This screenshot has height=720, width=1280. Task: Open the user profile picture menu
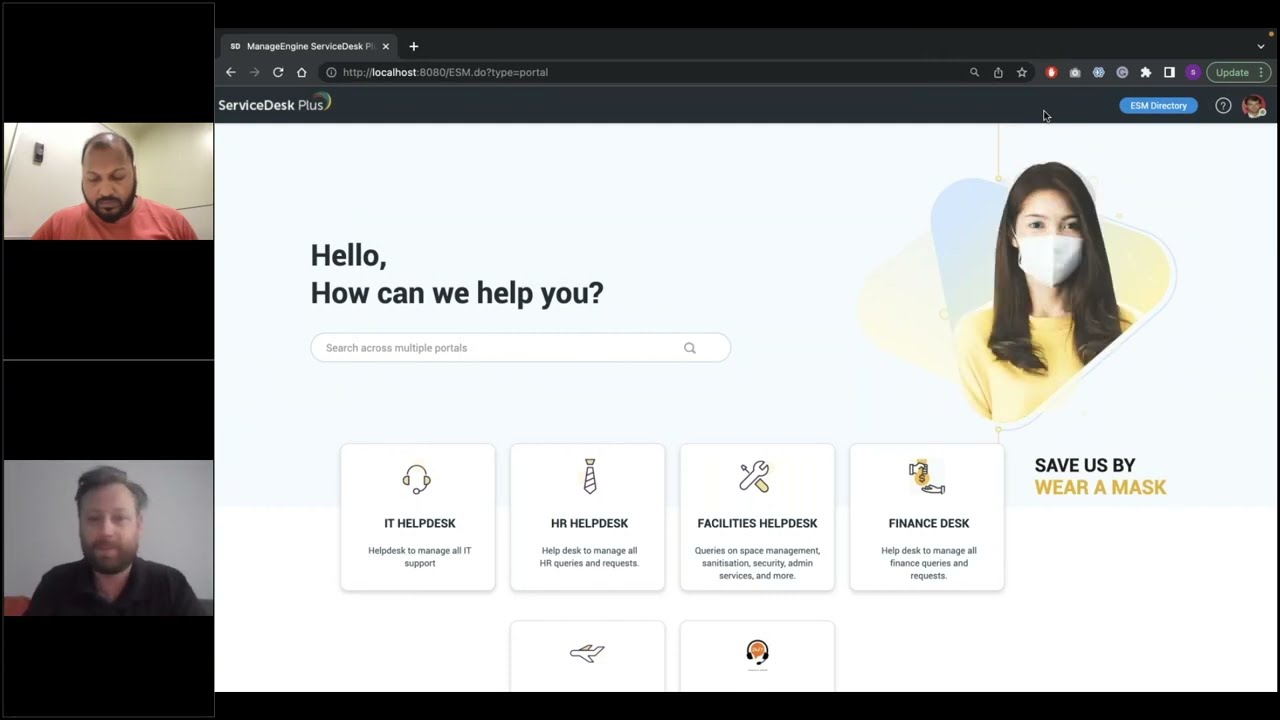tap(1254, 105)
